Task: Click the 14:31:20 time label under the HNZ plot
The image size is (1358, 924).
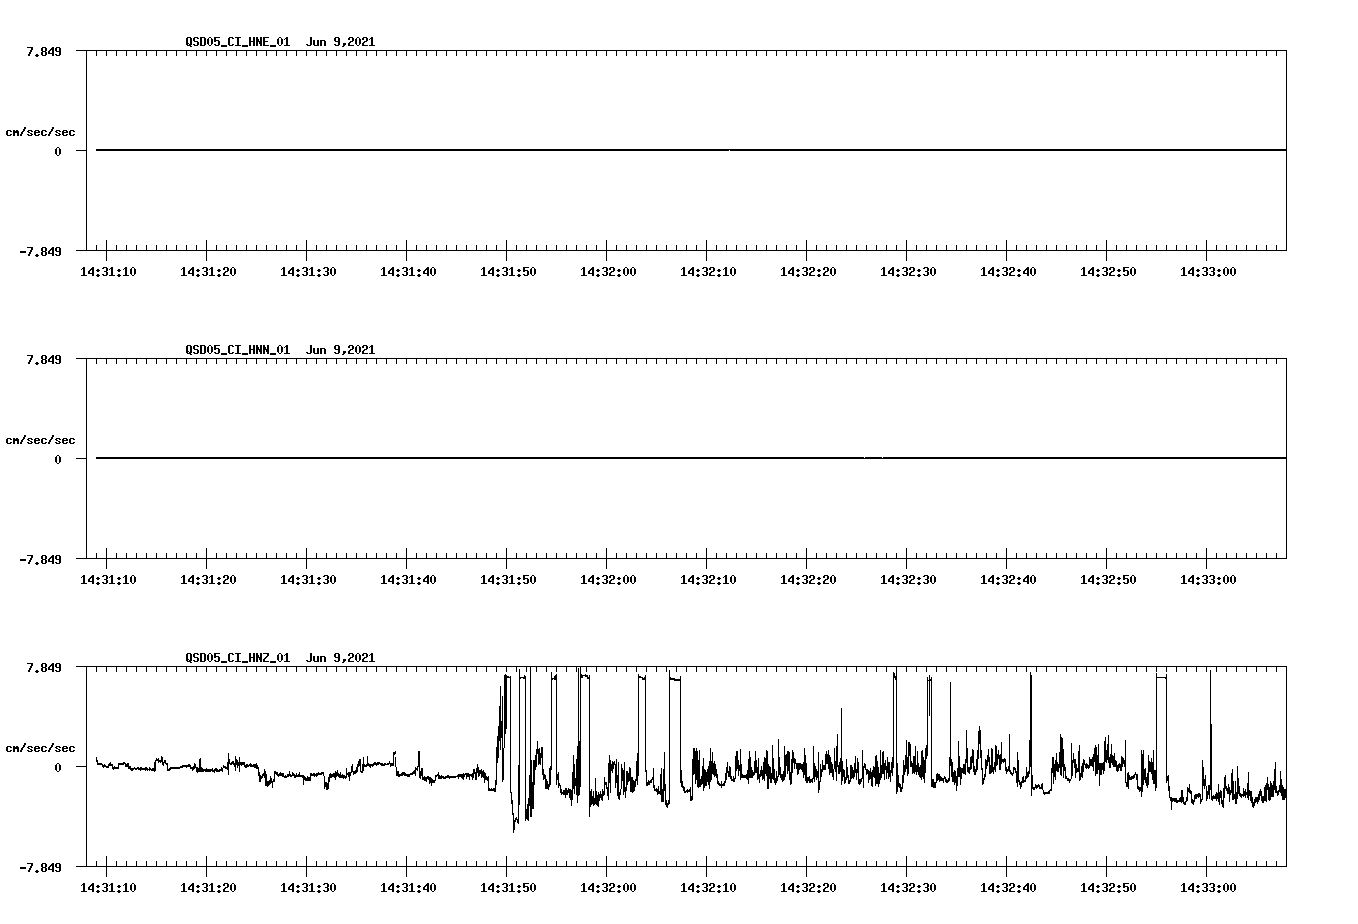Action: (208, 888)
